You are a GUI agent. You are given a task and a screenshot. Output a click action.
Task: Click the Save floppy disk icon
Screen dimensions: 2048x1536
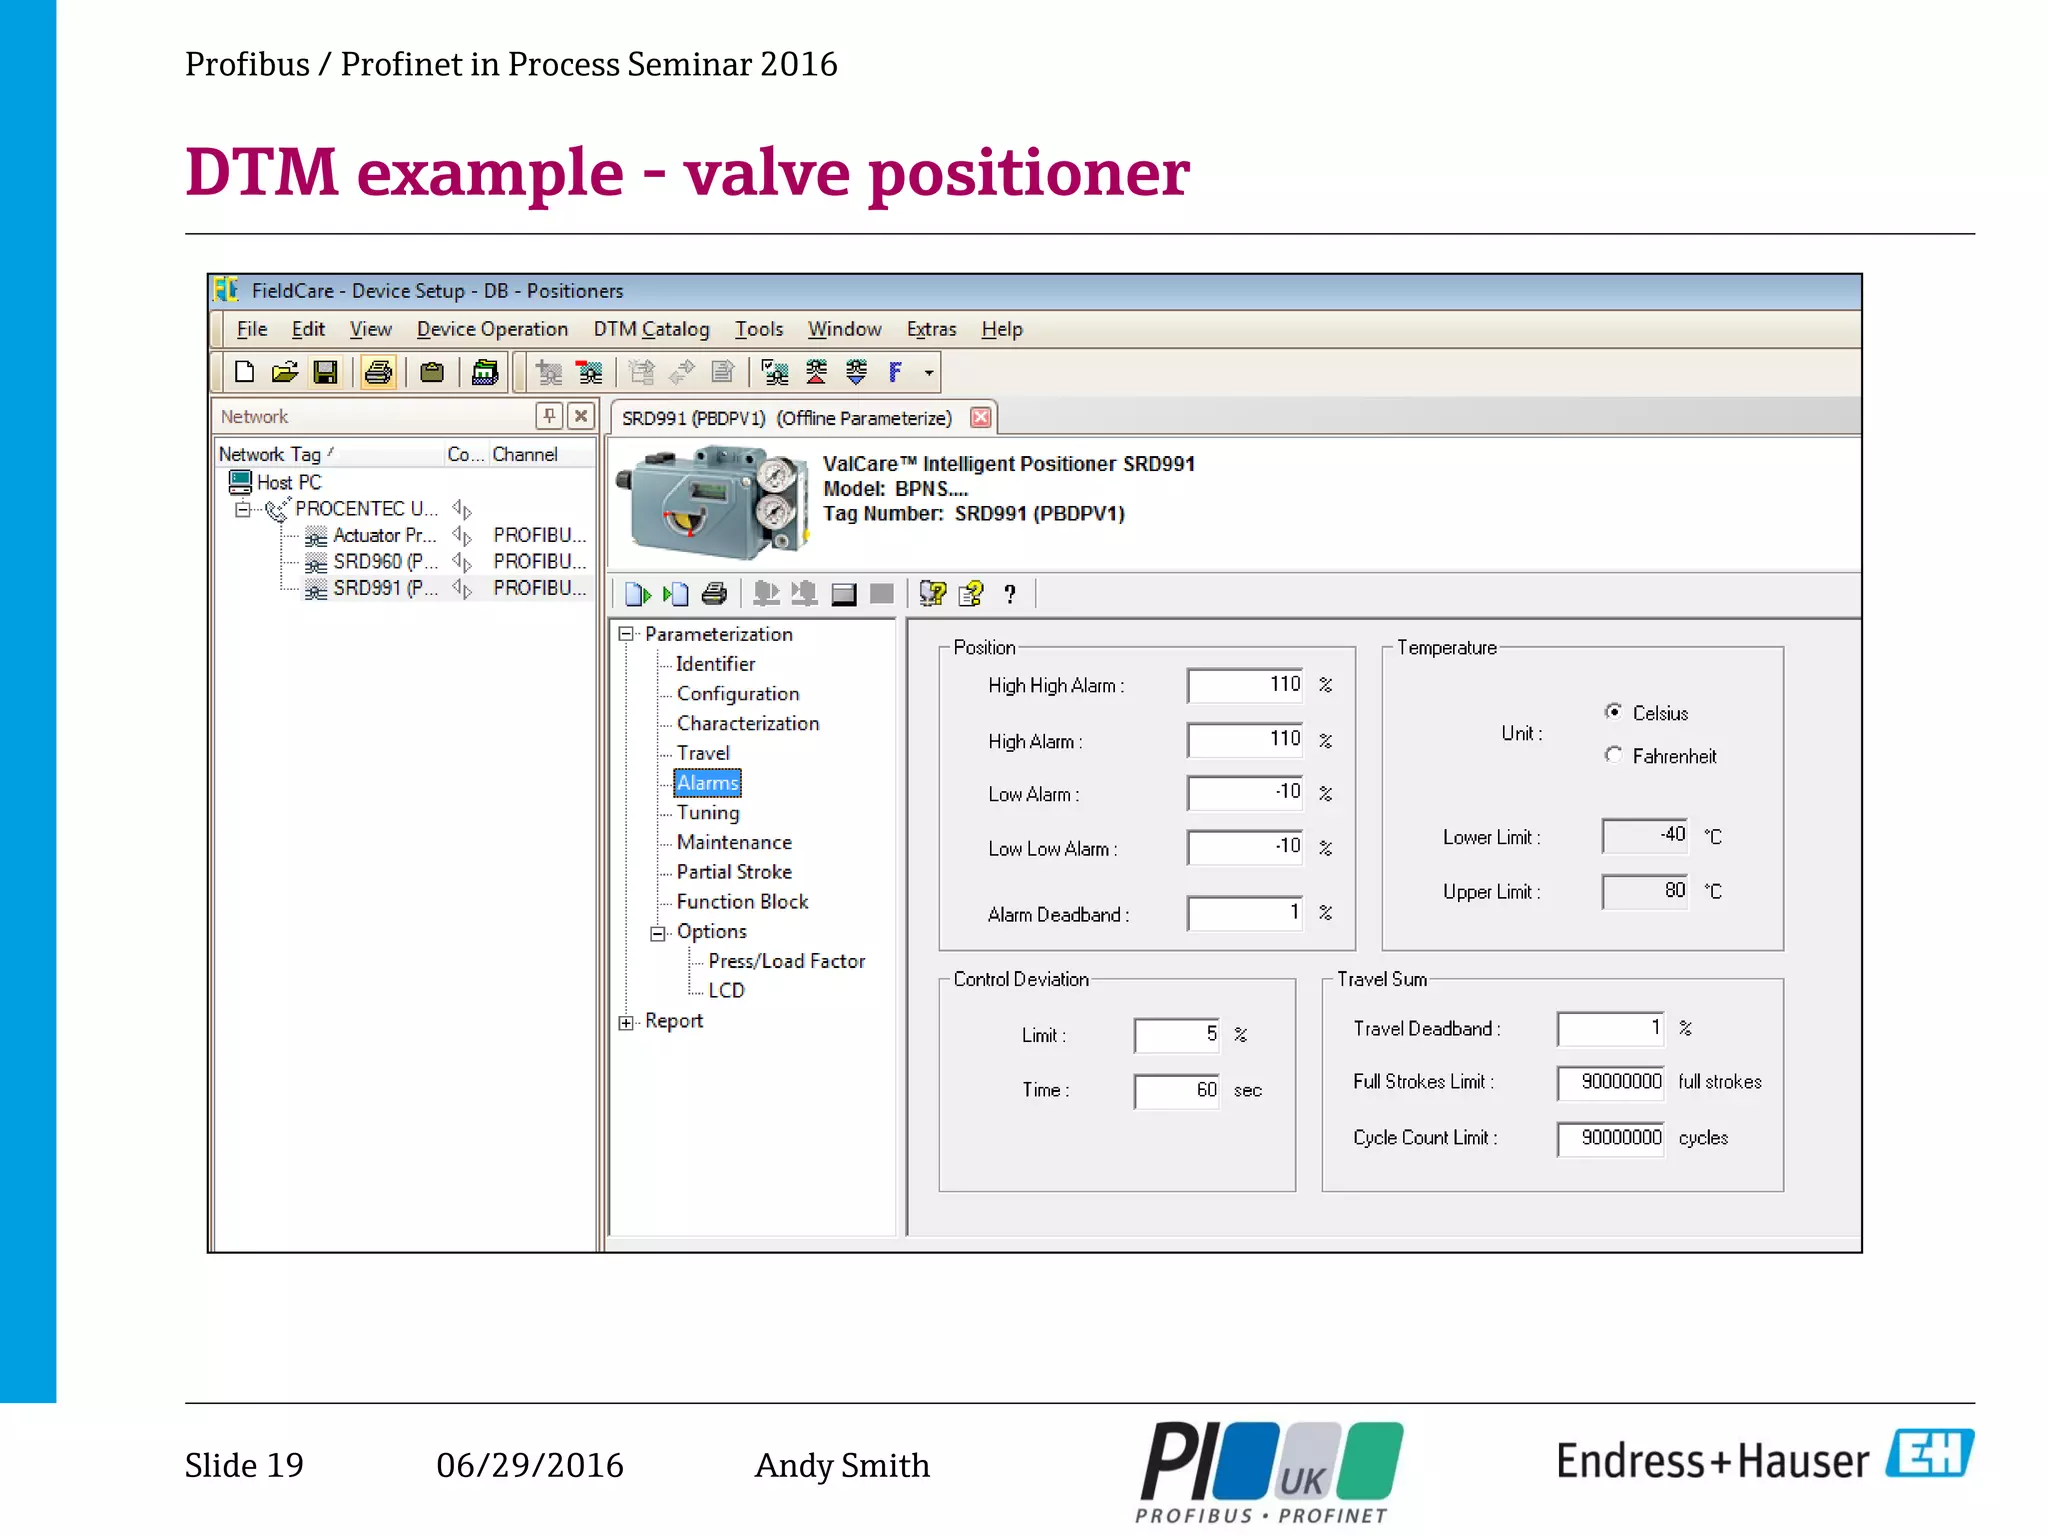[325, 372]
